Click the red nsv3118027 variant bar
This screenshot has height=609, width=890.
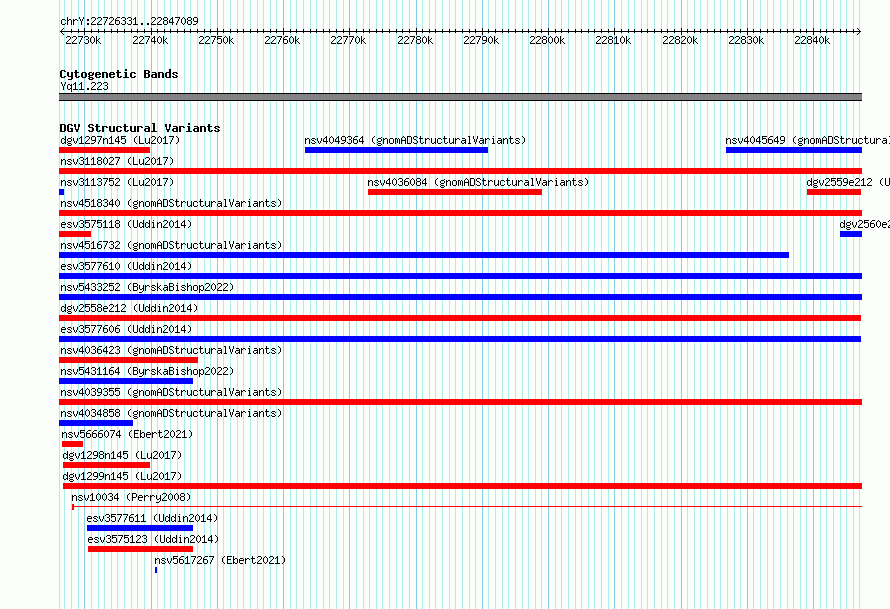tap(460, 171)
